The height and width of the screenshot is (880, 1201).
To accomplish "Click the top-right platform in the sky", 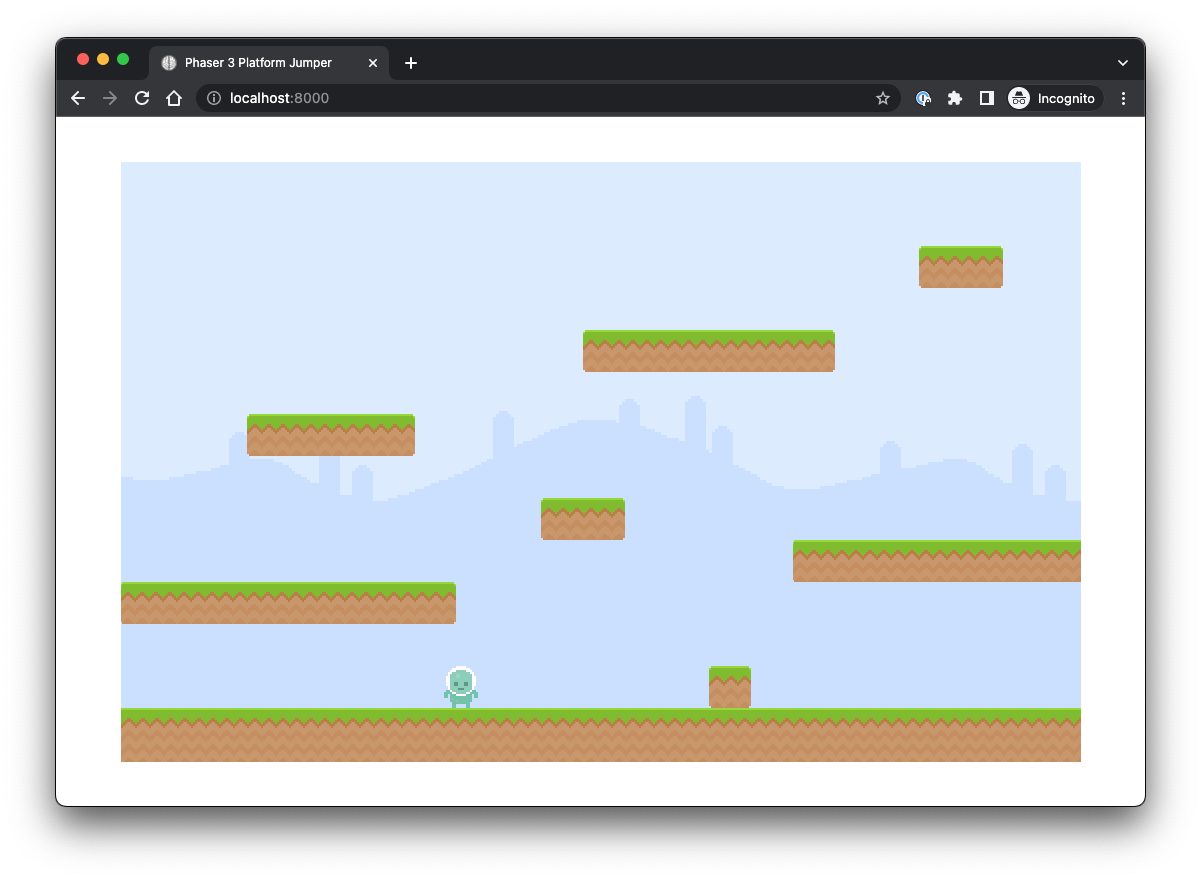I will [x=960, y=266].
